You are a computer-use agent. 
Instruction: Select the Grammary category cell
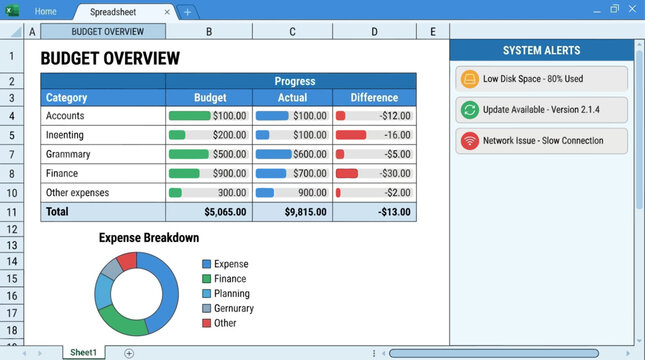tap(103, 154)
